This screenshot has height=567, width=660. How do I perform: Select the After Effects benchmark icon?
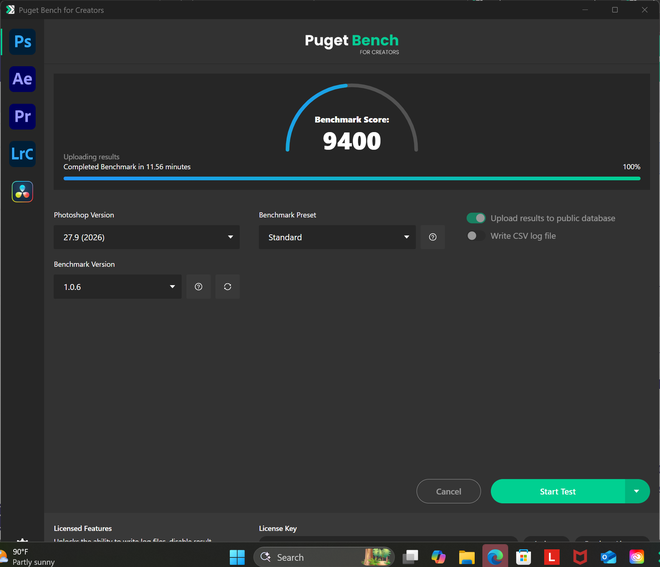[x=22, y=79]
